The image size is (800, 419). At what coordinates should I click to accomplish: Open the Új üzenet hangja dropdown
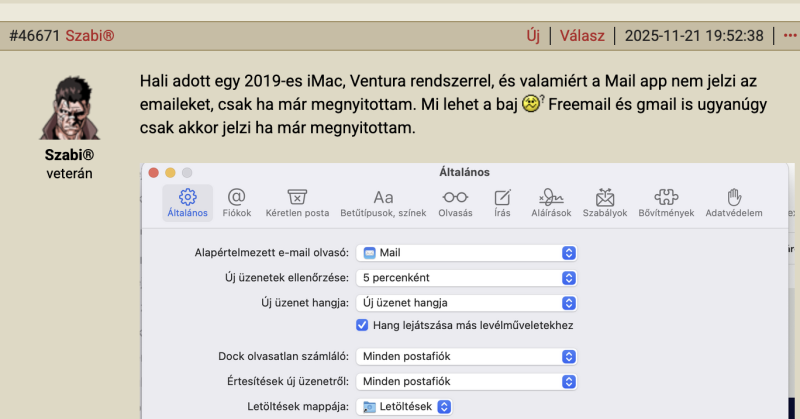468,302
